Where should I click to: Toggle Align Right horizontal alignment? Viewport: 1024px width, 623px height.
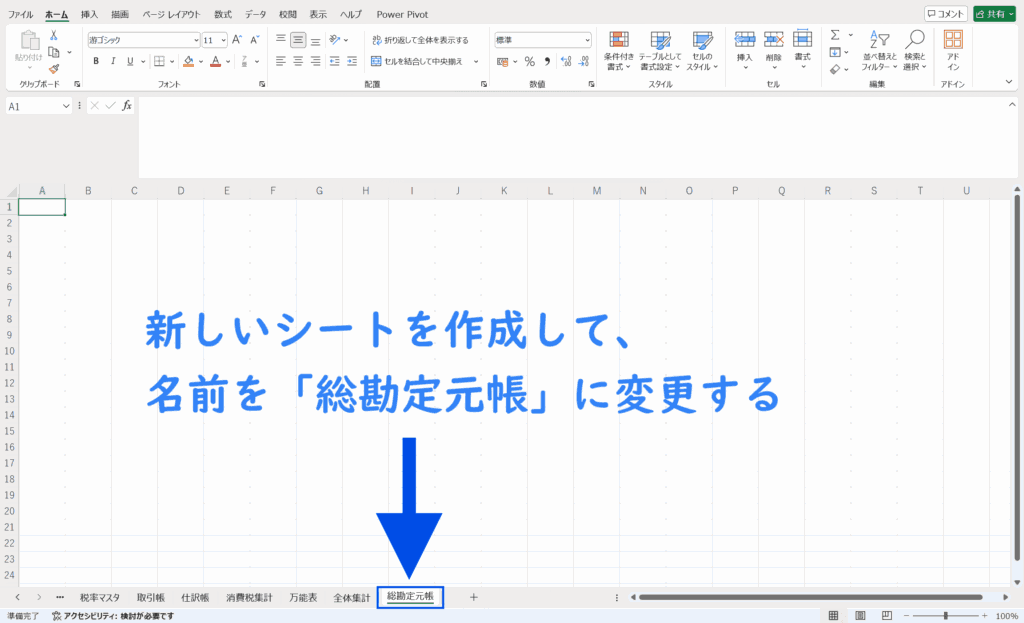pyautogui.click(x=315, y=61)
